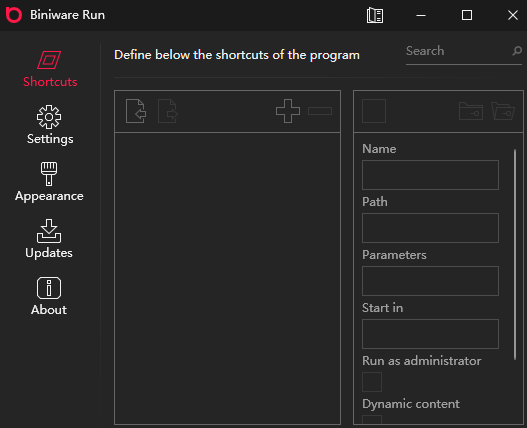Remove shortcut using the minus icon
The image size is (527, 428).
point(320,111)
